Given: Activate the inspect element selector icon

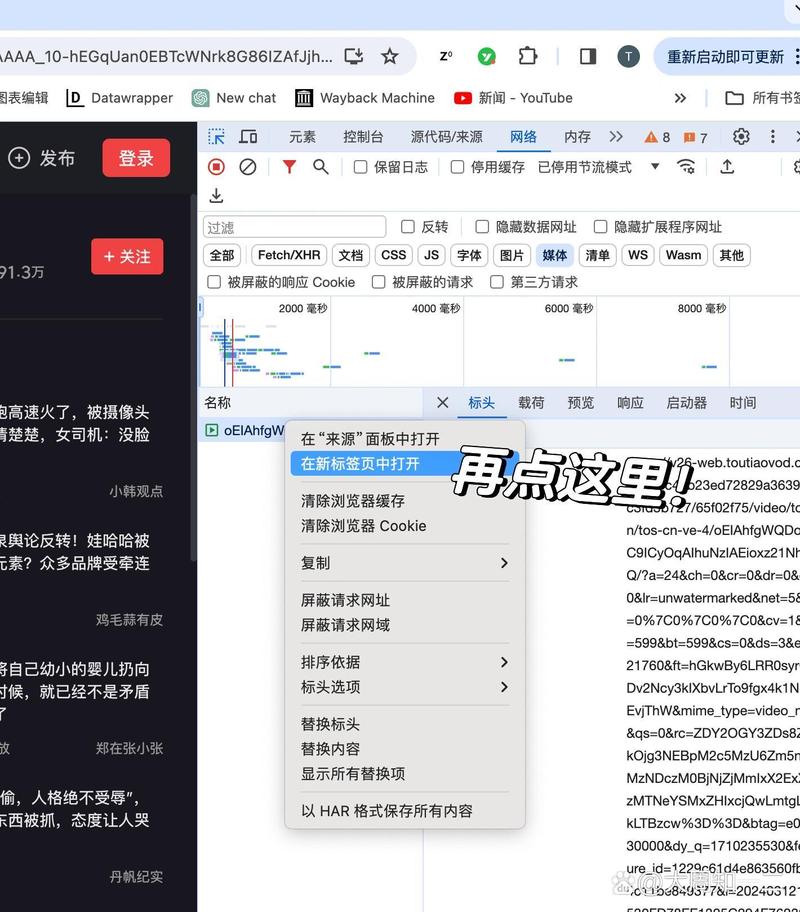Looking at the screenshot, I should [216, 137].
